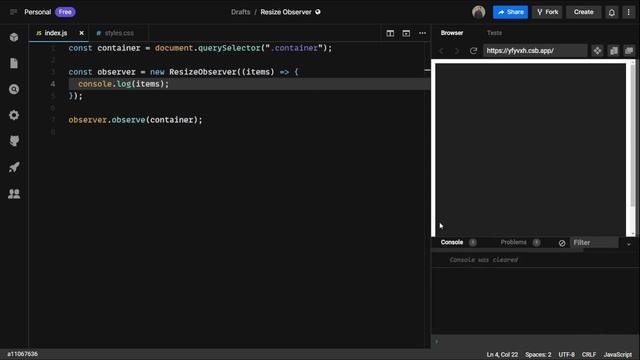Screen dimensions: 640x360
Task: Click the Free plan badge
Action: pyautogui.click(x=65, y=12)
